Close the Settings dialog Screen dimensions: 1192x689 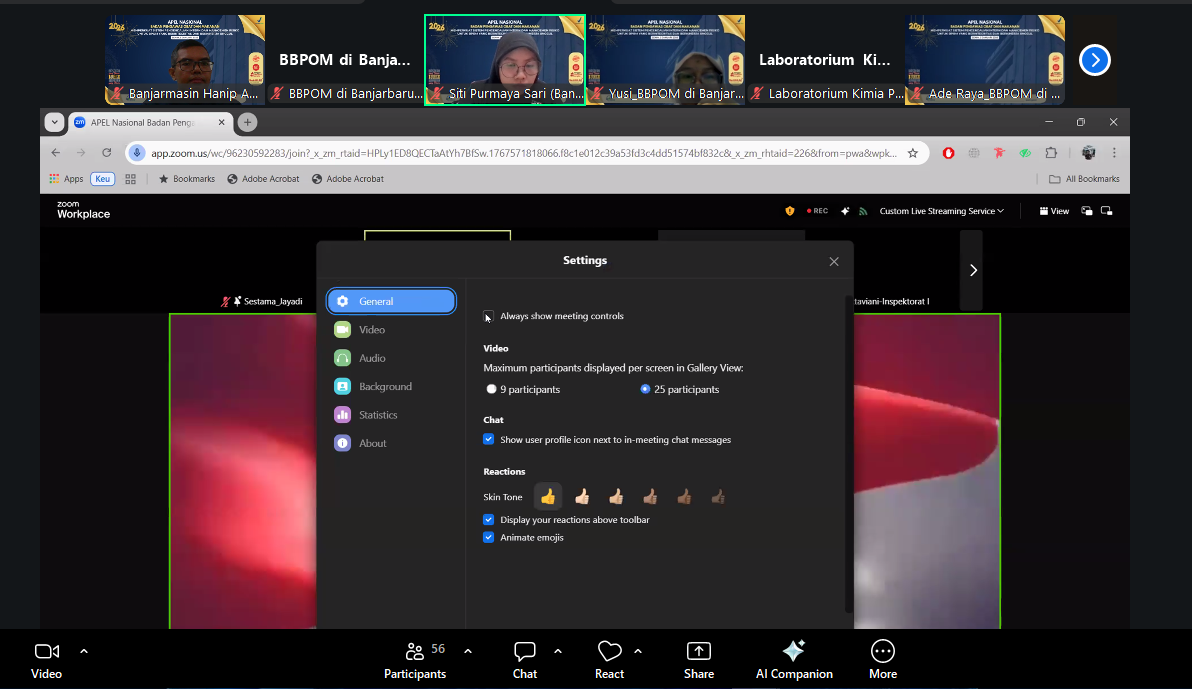point(834,261)
